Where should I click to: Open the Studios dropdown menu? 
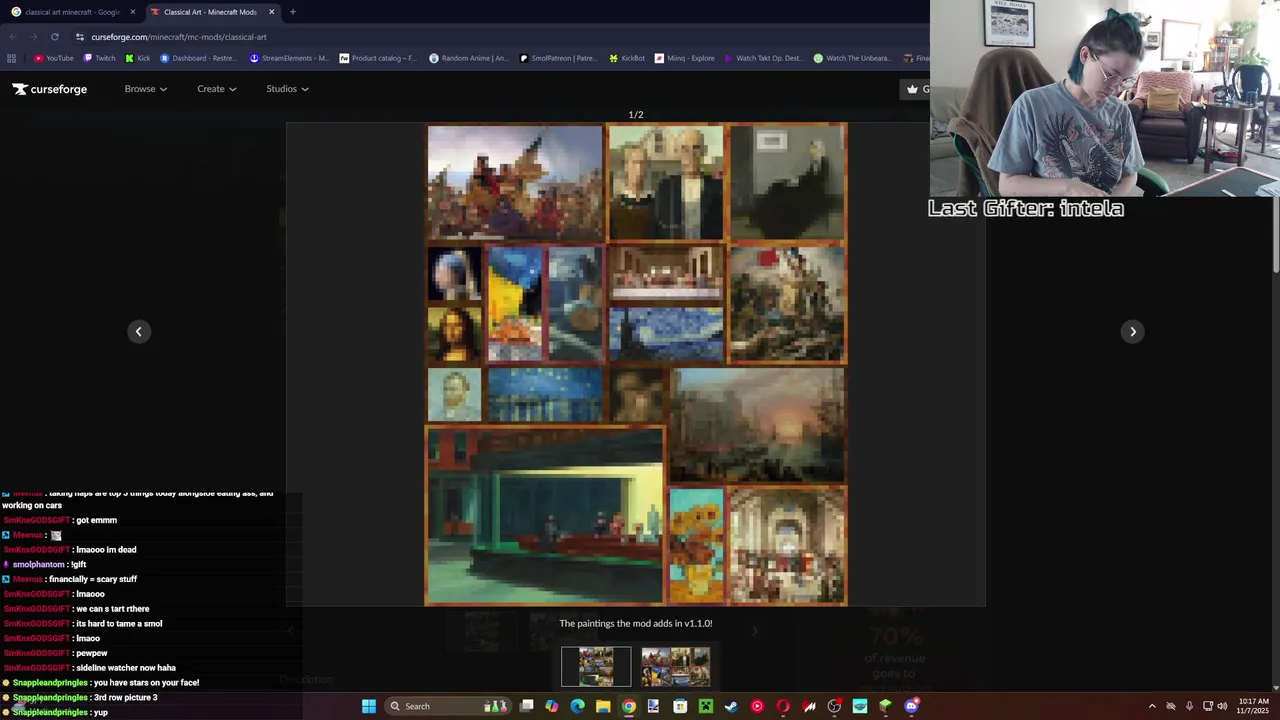tap(287, 89)
